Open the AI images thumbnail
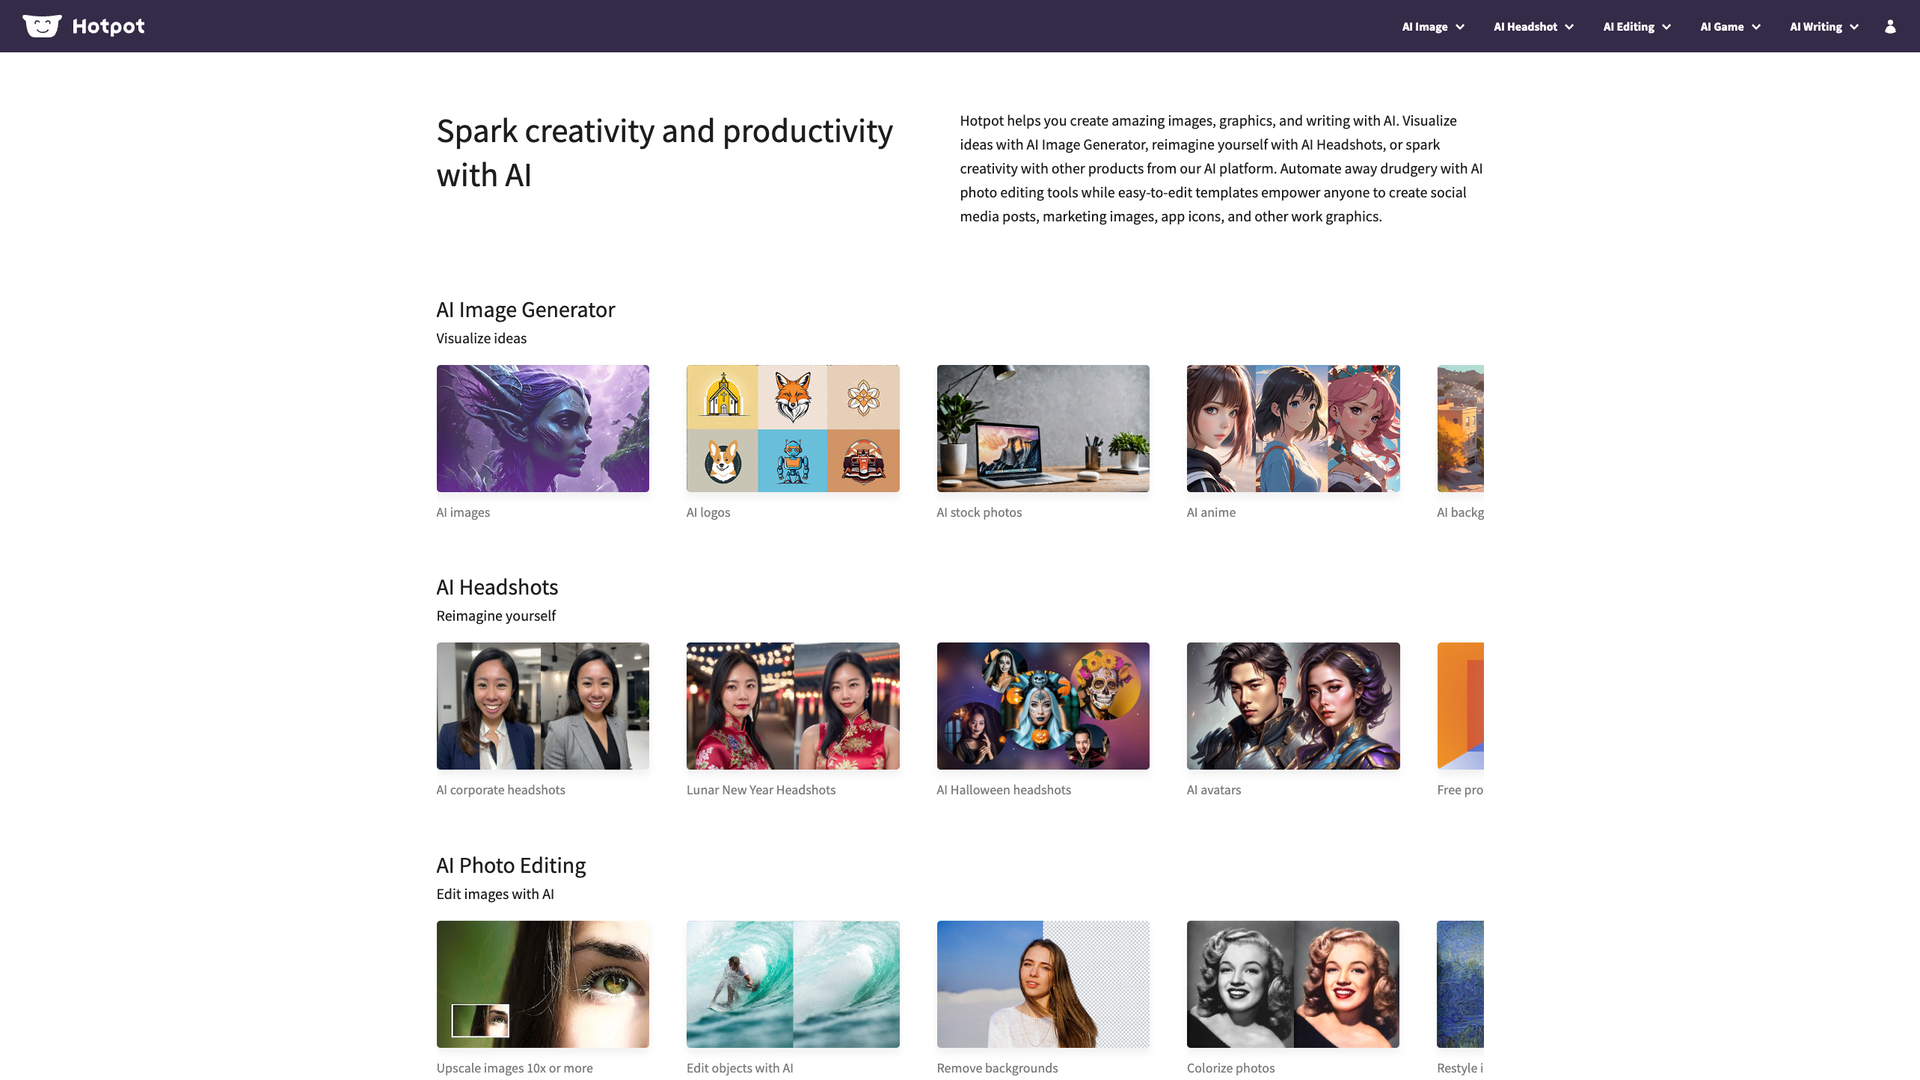 (543, 428)
